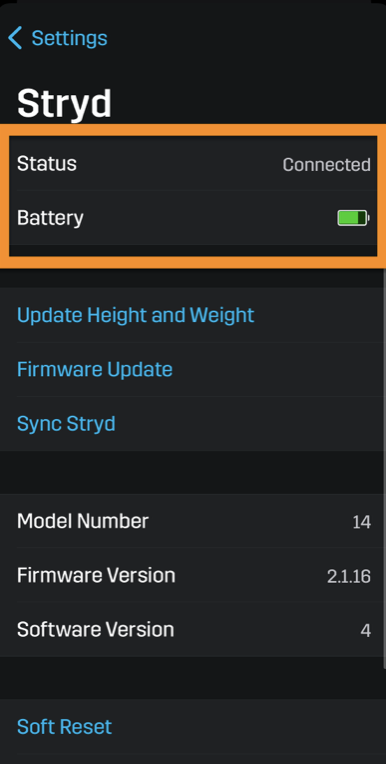
Task: Click firmware version value 2.1.16
Action: coord(349,577)
